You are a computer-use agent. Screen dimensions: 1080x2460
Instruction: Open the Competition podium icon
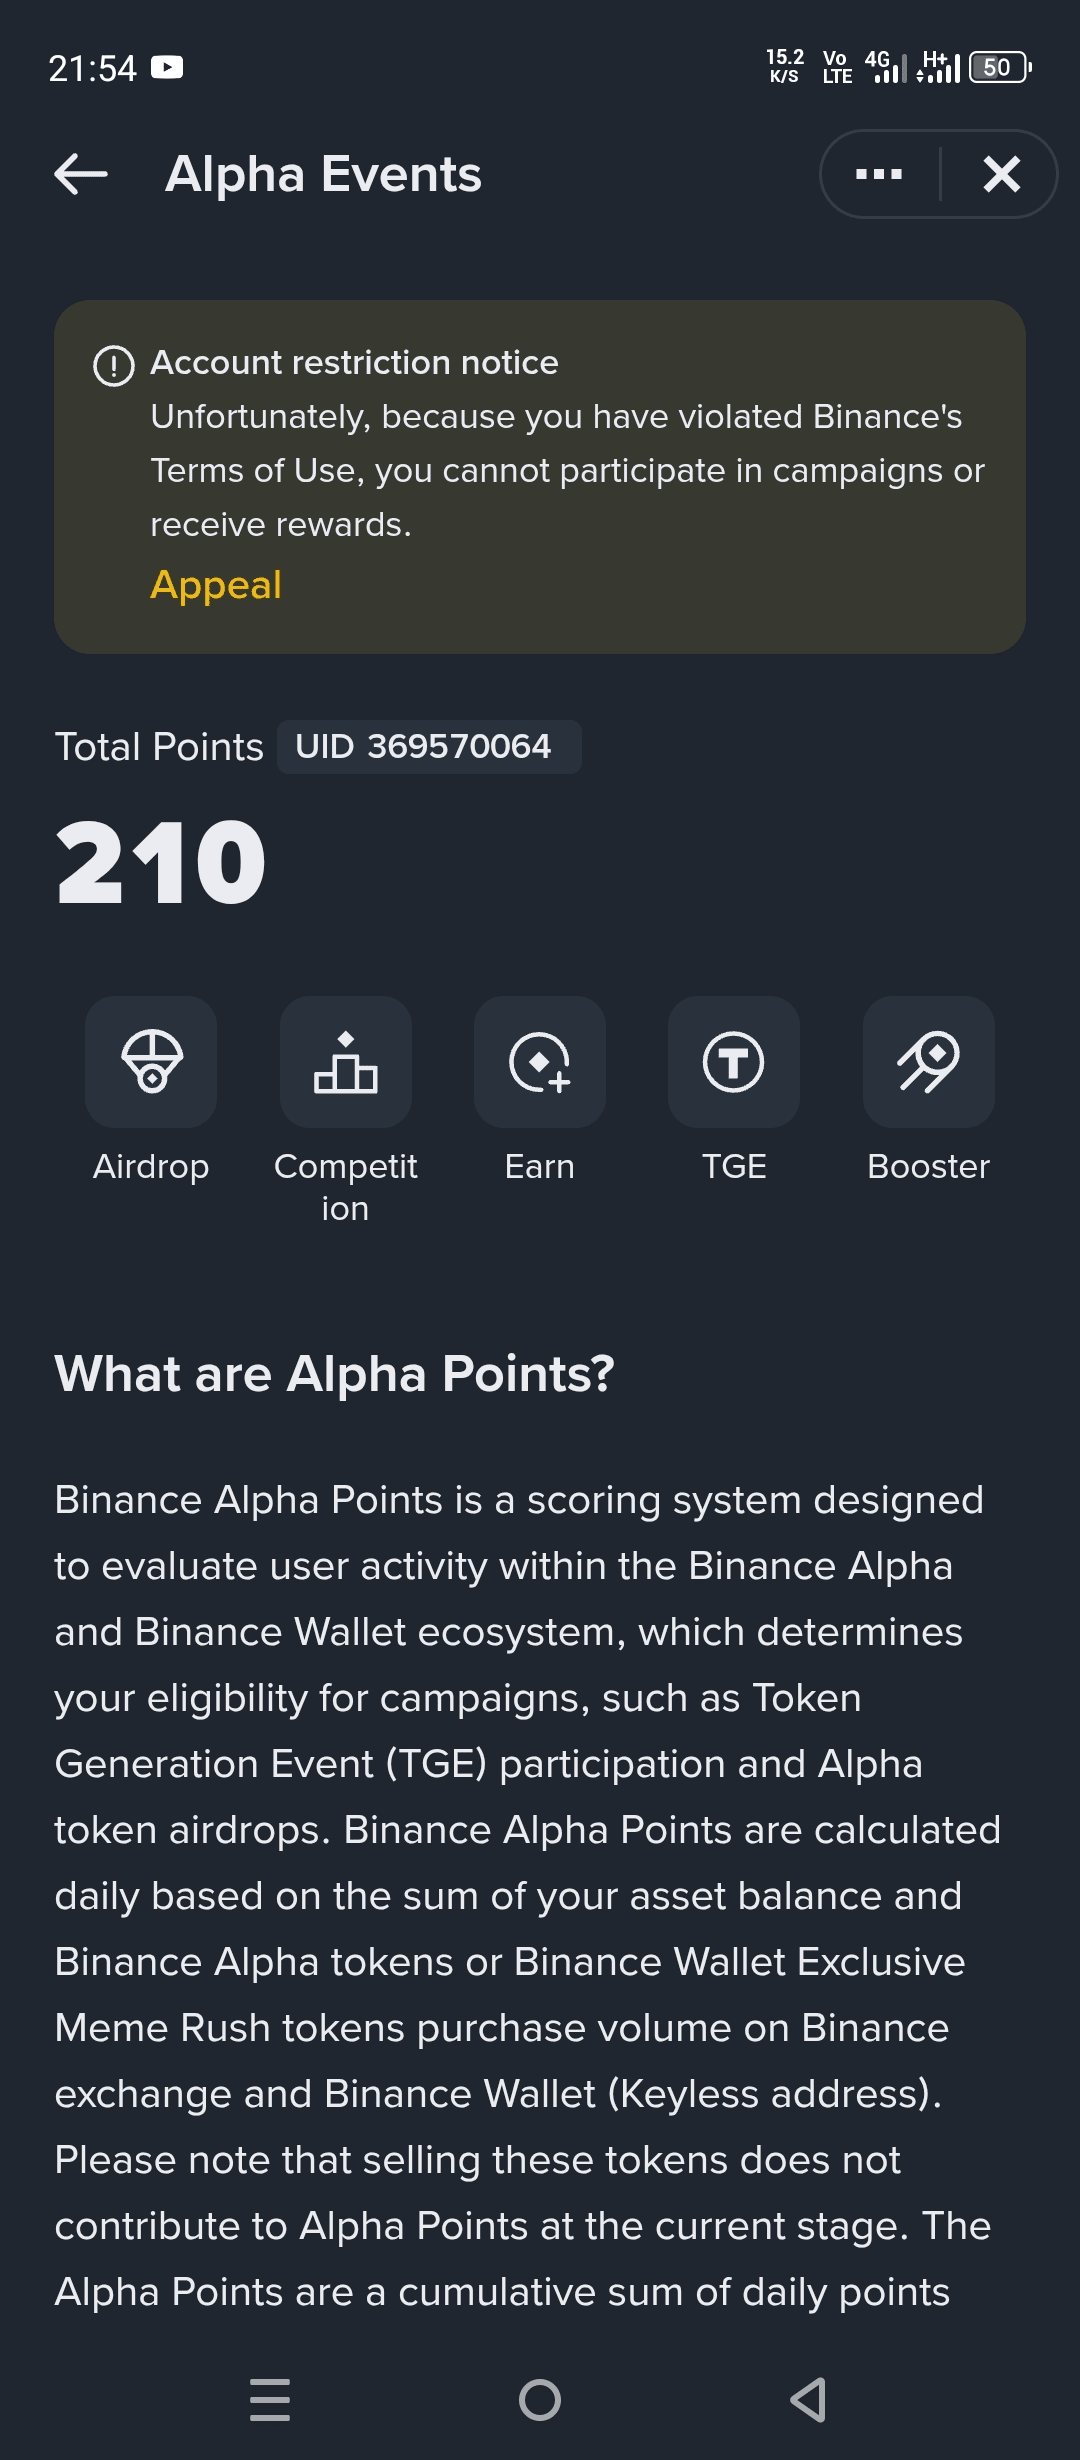pos(346,1062)
